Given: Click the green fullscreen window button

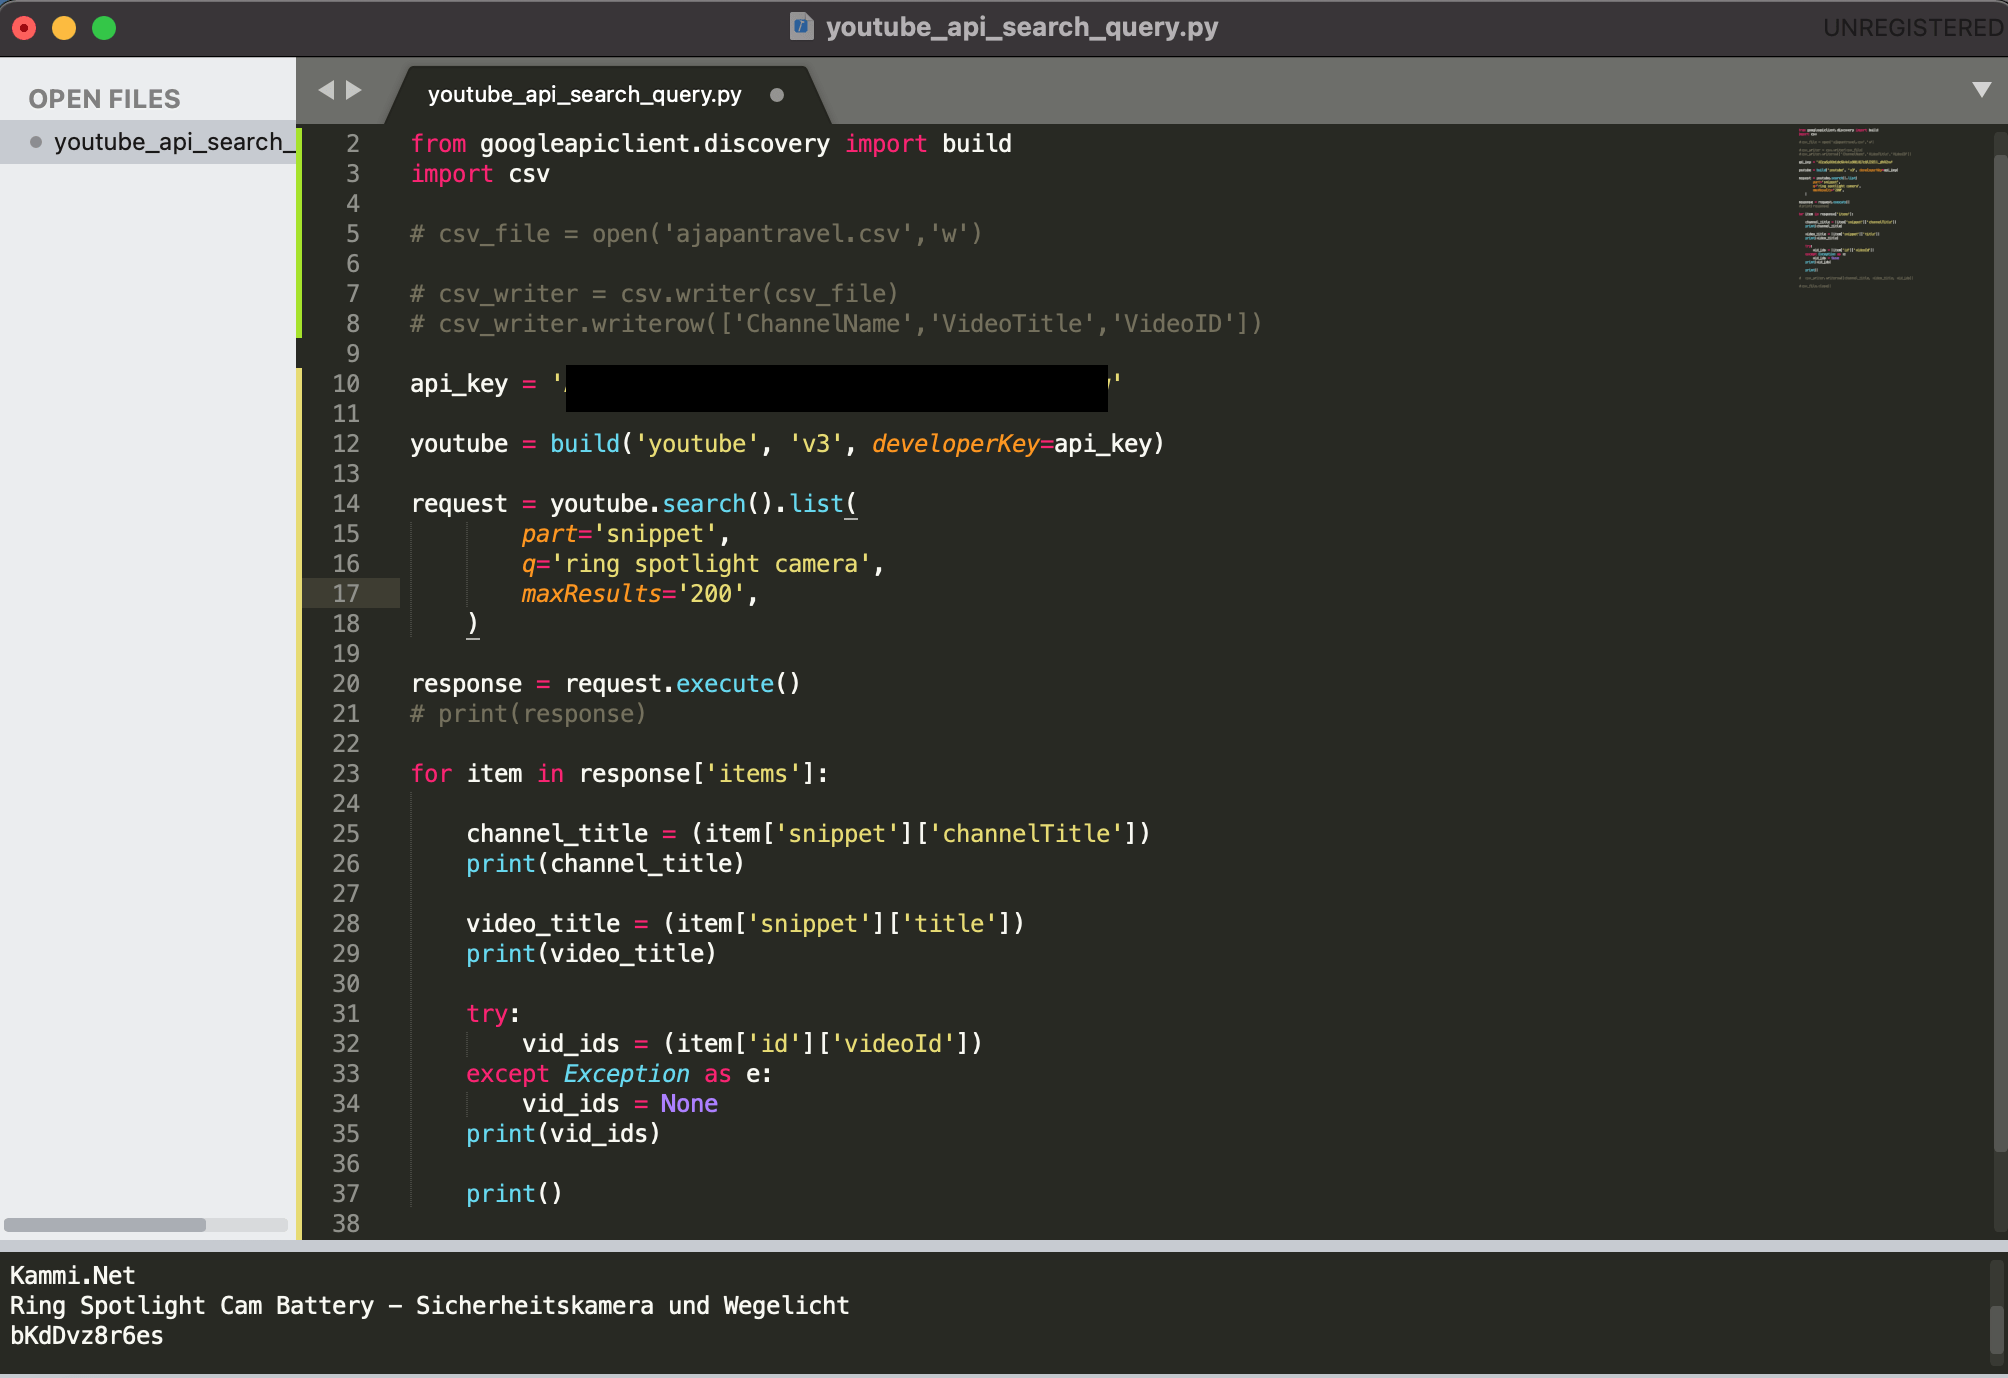Looking at the screenshot, I should tap(104, 28).
